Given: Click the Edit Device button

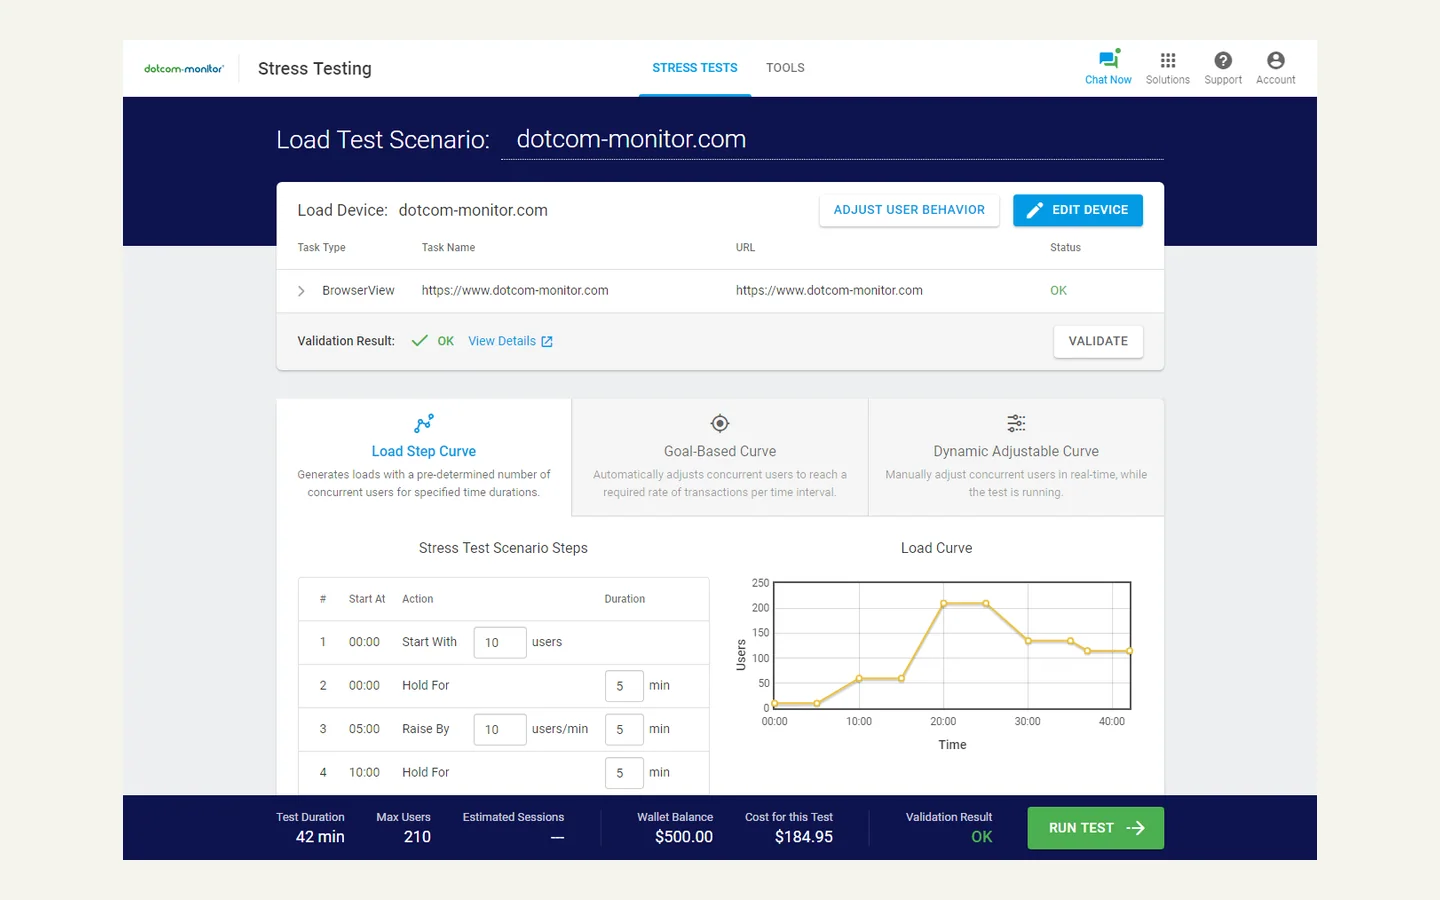Looking at the screenshot, I should tap(1078, 210).
